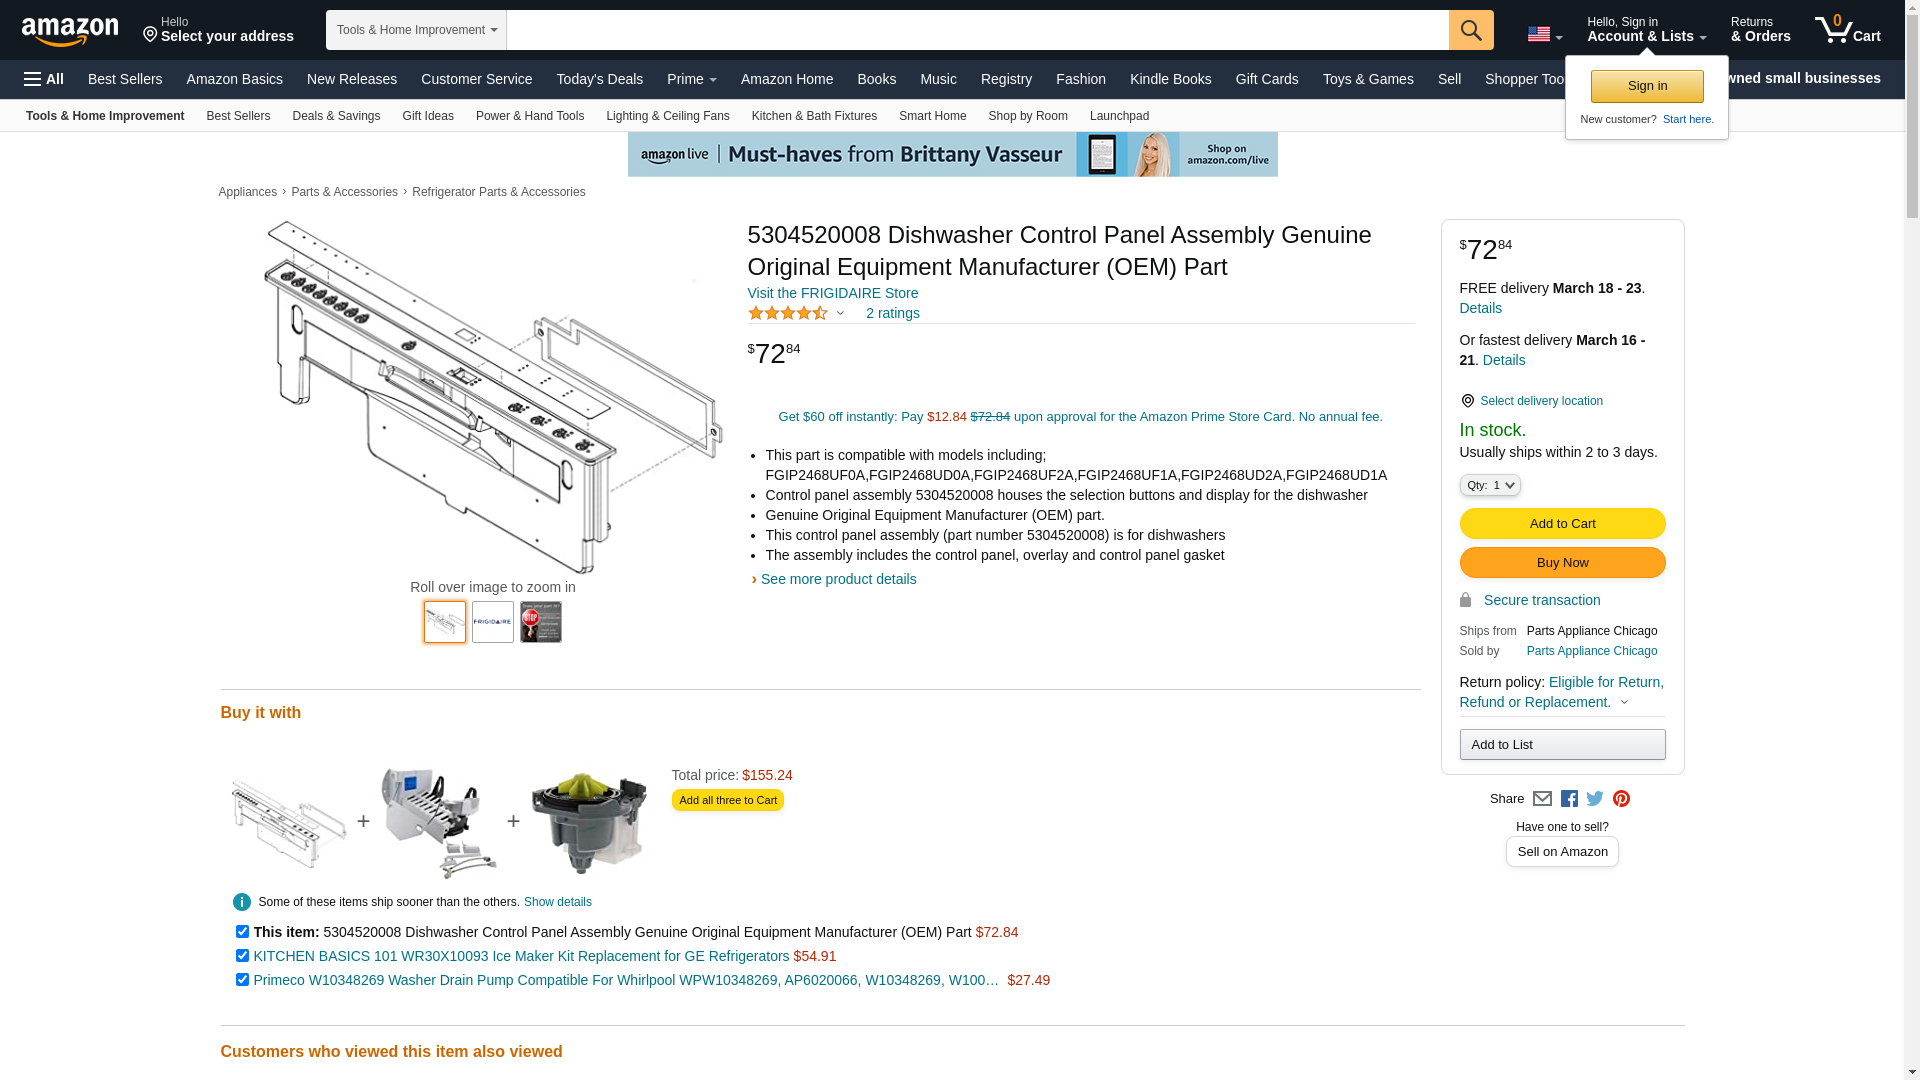Click the search magnifier button
This screenshot has height=1080, width=1920.
tap(1471, 30)
